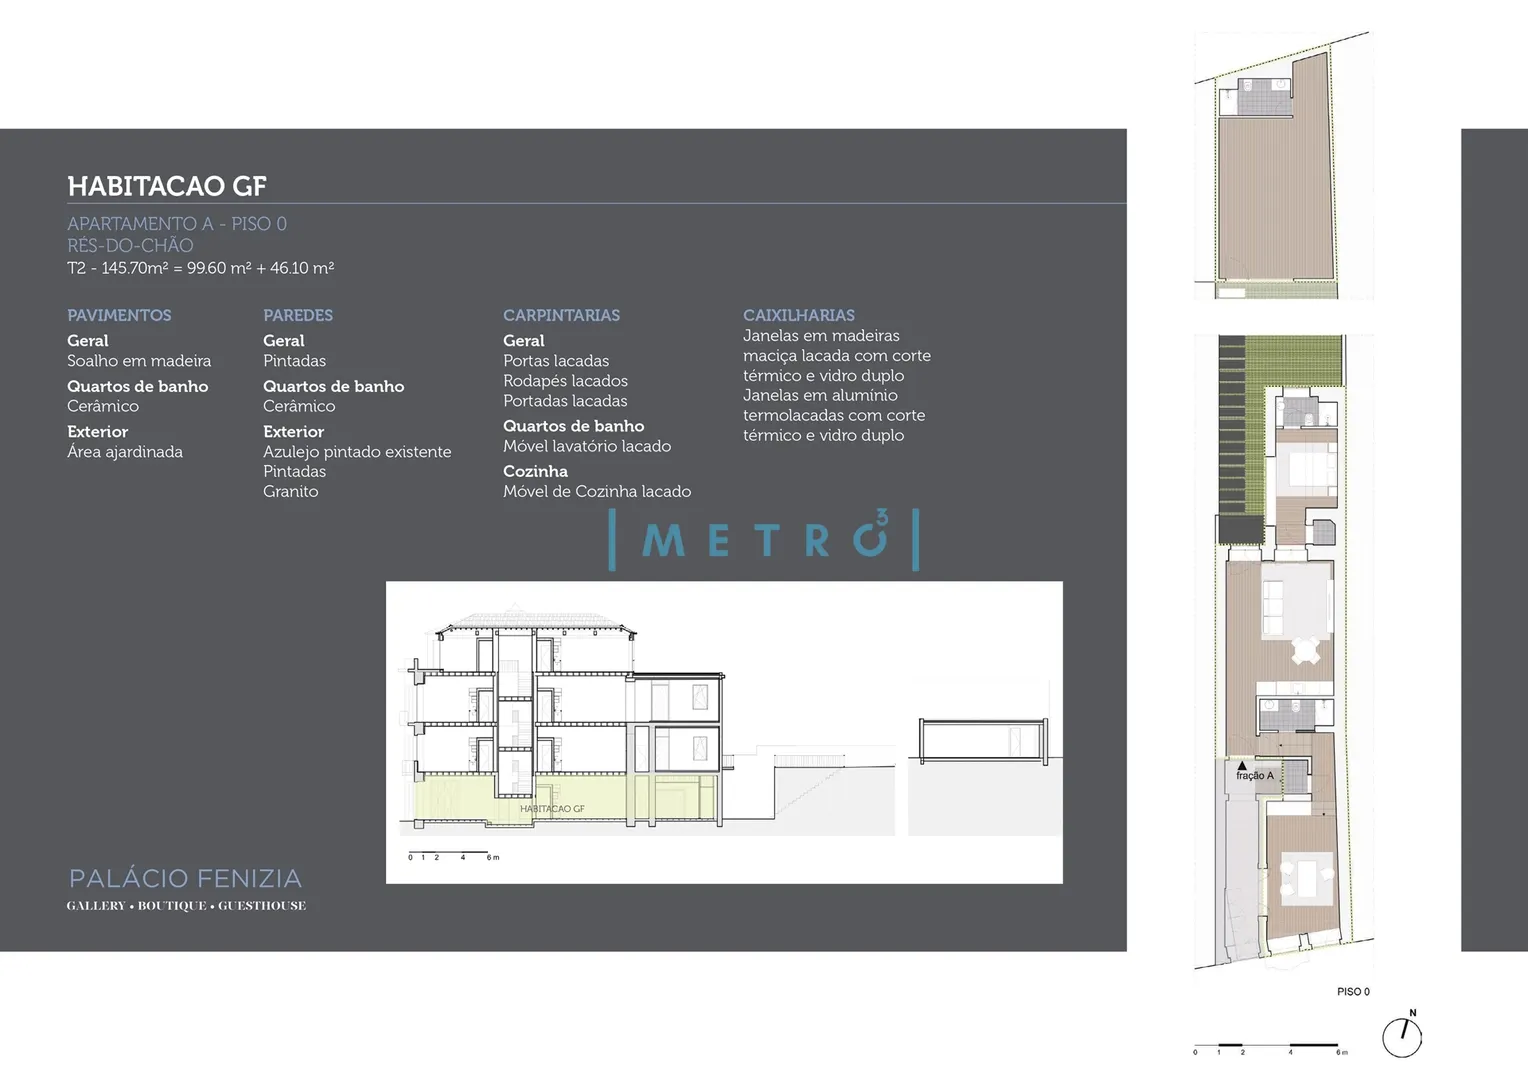Click the 'PISO 0' label below floor plan

tap(1353, 992)
